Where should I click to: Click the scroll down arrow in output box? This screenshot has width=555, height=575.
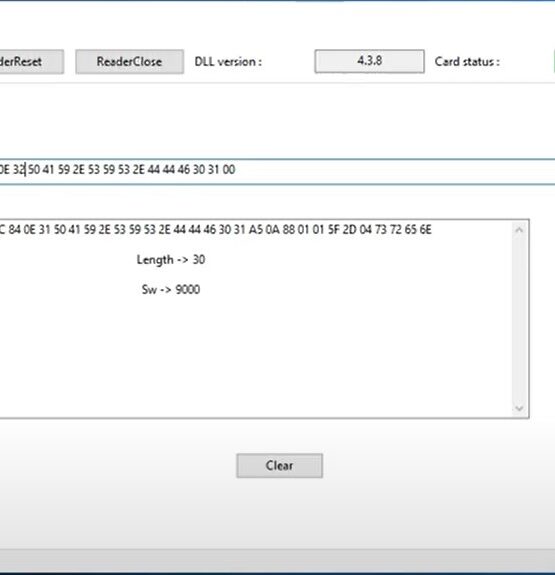(519, 408)
